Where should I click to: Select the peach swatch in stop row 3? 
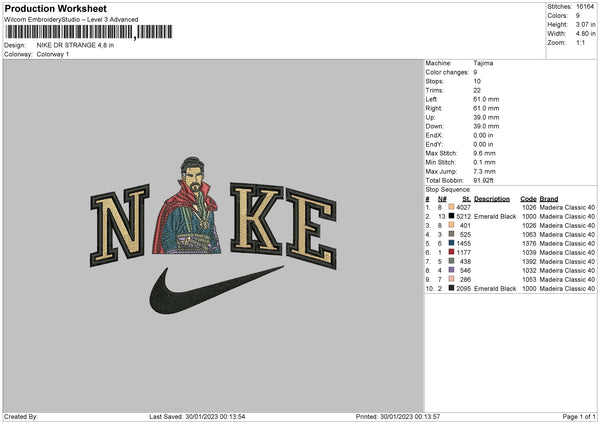pyautogui.click(x=451, y=225)
